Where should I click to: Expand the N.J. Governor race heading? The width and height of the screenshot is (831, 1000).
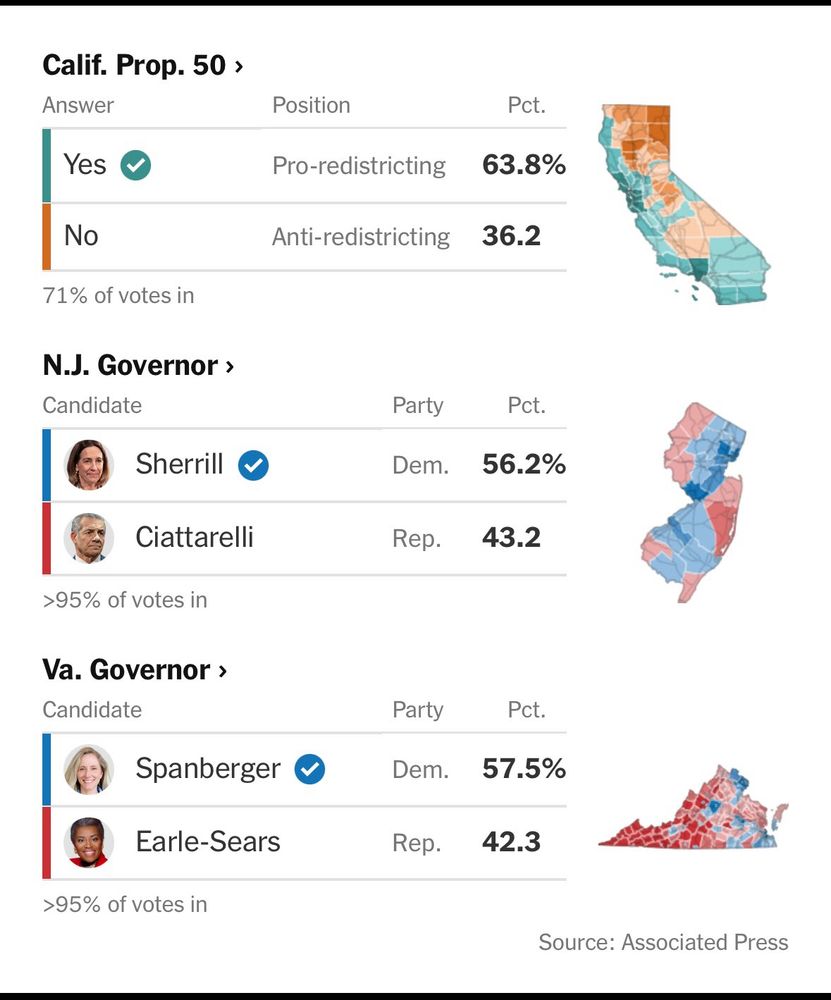(138, 366)
